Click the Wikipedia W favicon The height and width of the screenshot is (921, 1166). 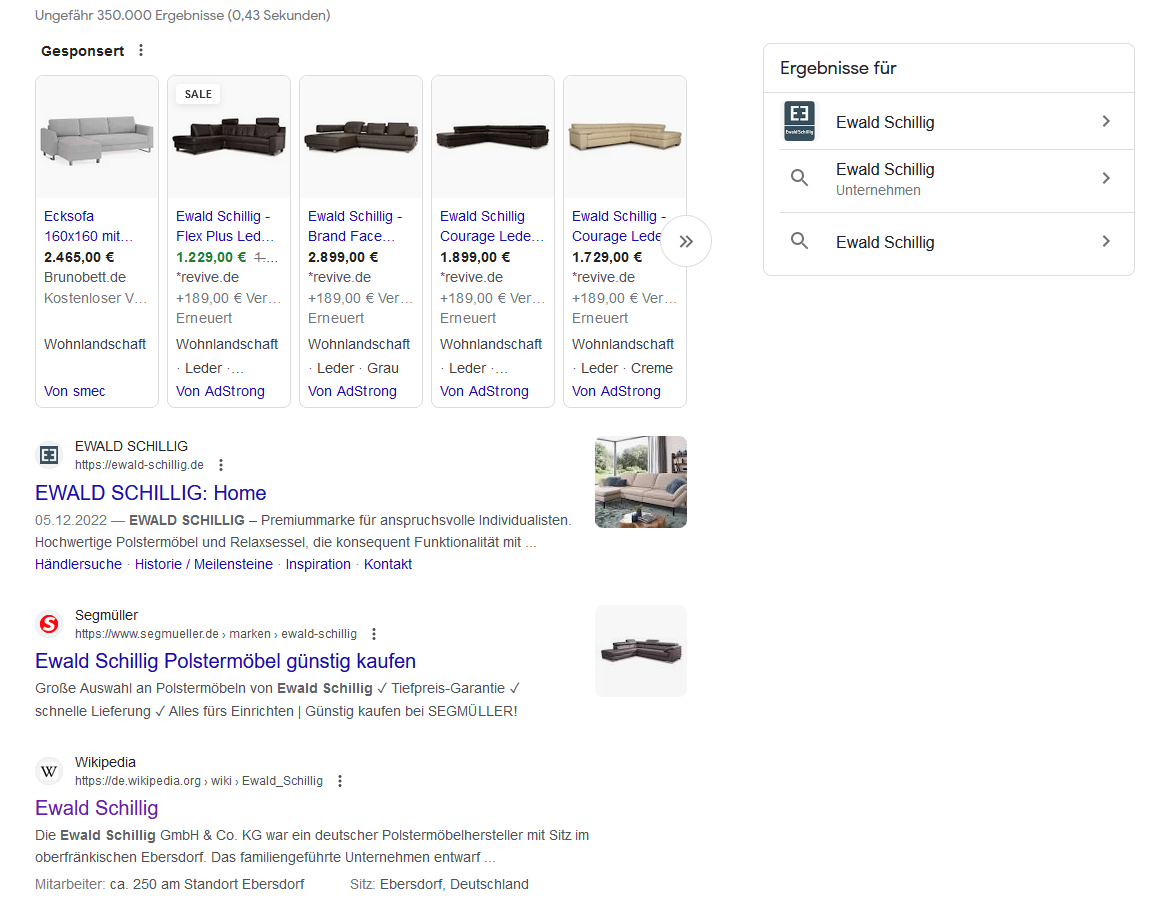pyautogui.click(x=49, y=771)
